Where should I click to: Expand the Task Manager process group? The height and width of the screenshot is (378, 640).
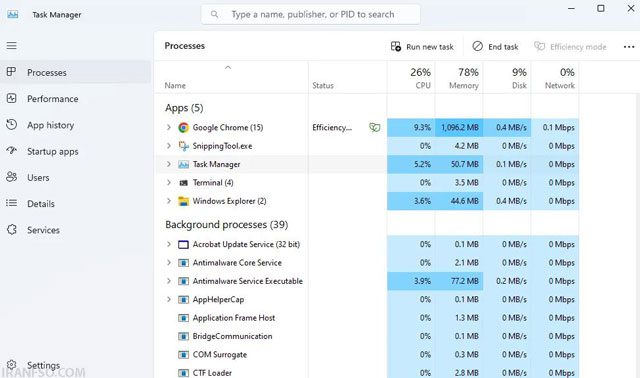[169, 164]
